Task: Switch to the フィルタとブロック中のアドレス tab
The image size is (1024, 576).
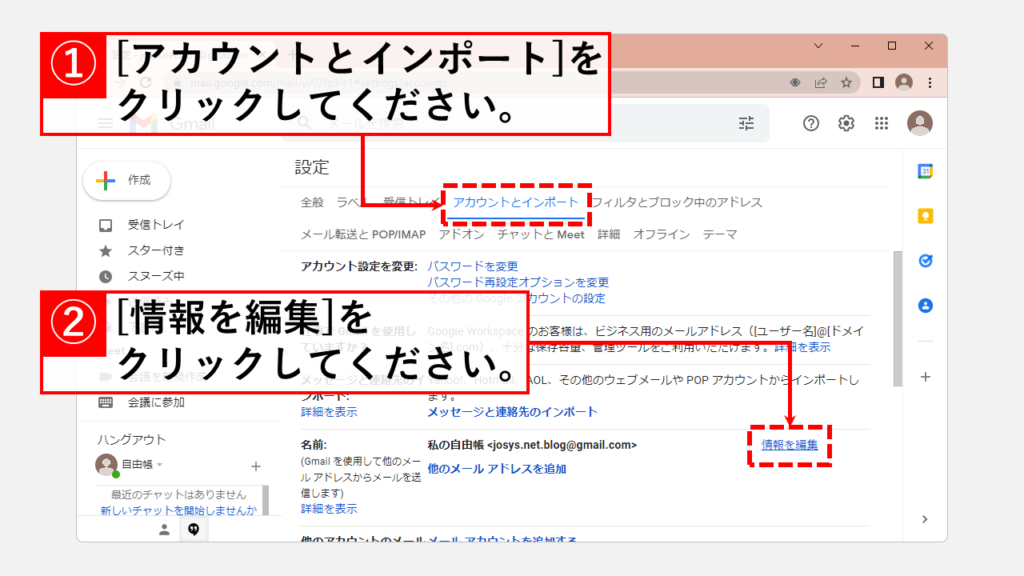Action: pyautogui.click(x=678, y=203)
